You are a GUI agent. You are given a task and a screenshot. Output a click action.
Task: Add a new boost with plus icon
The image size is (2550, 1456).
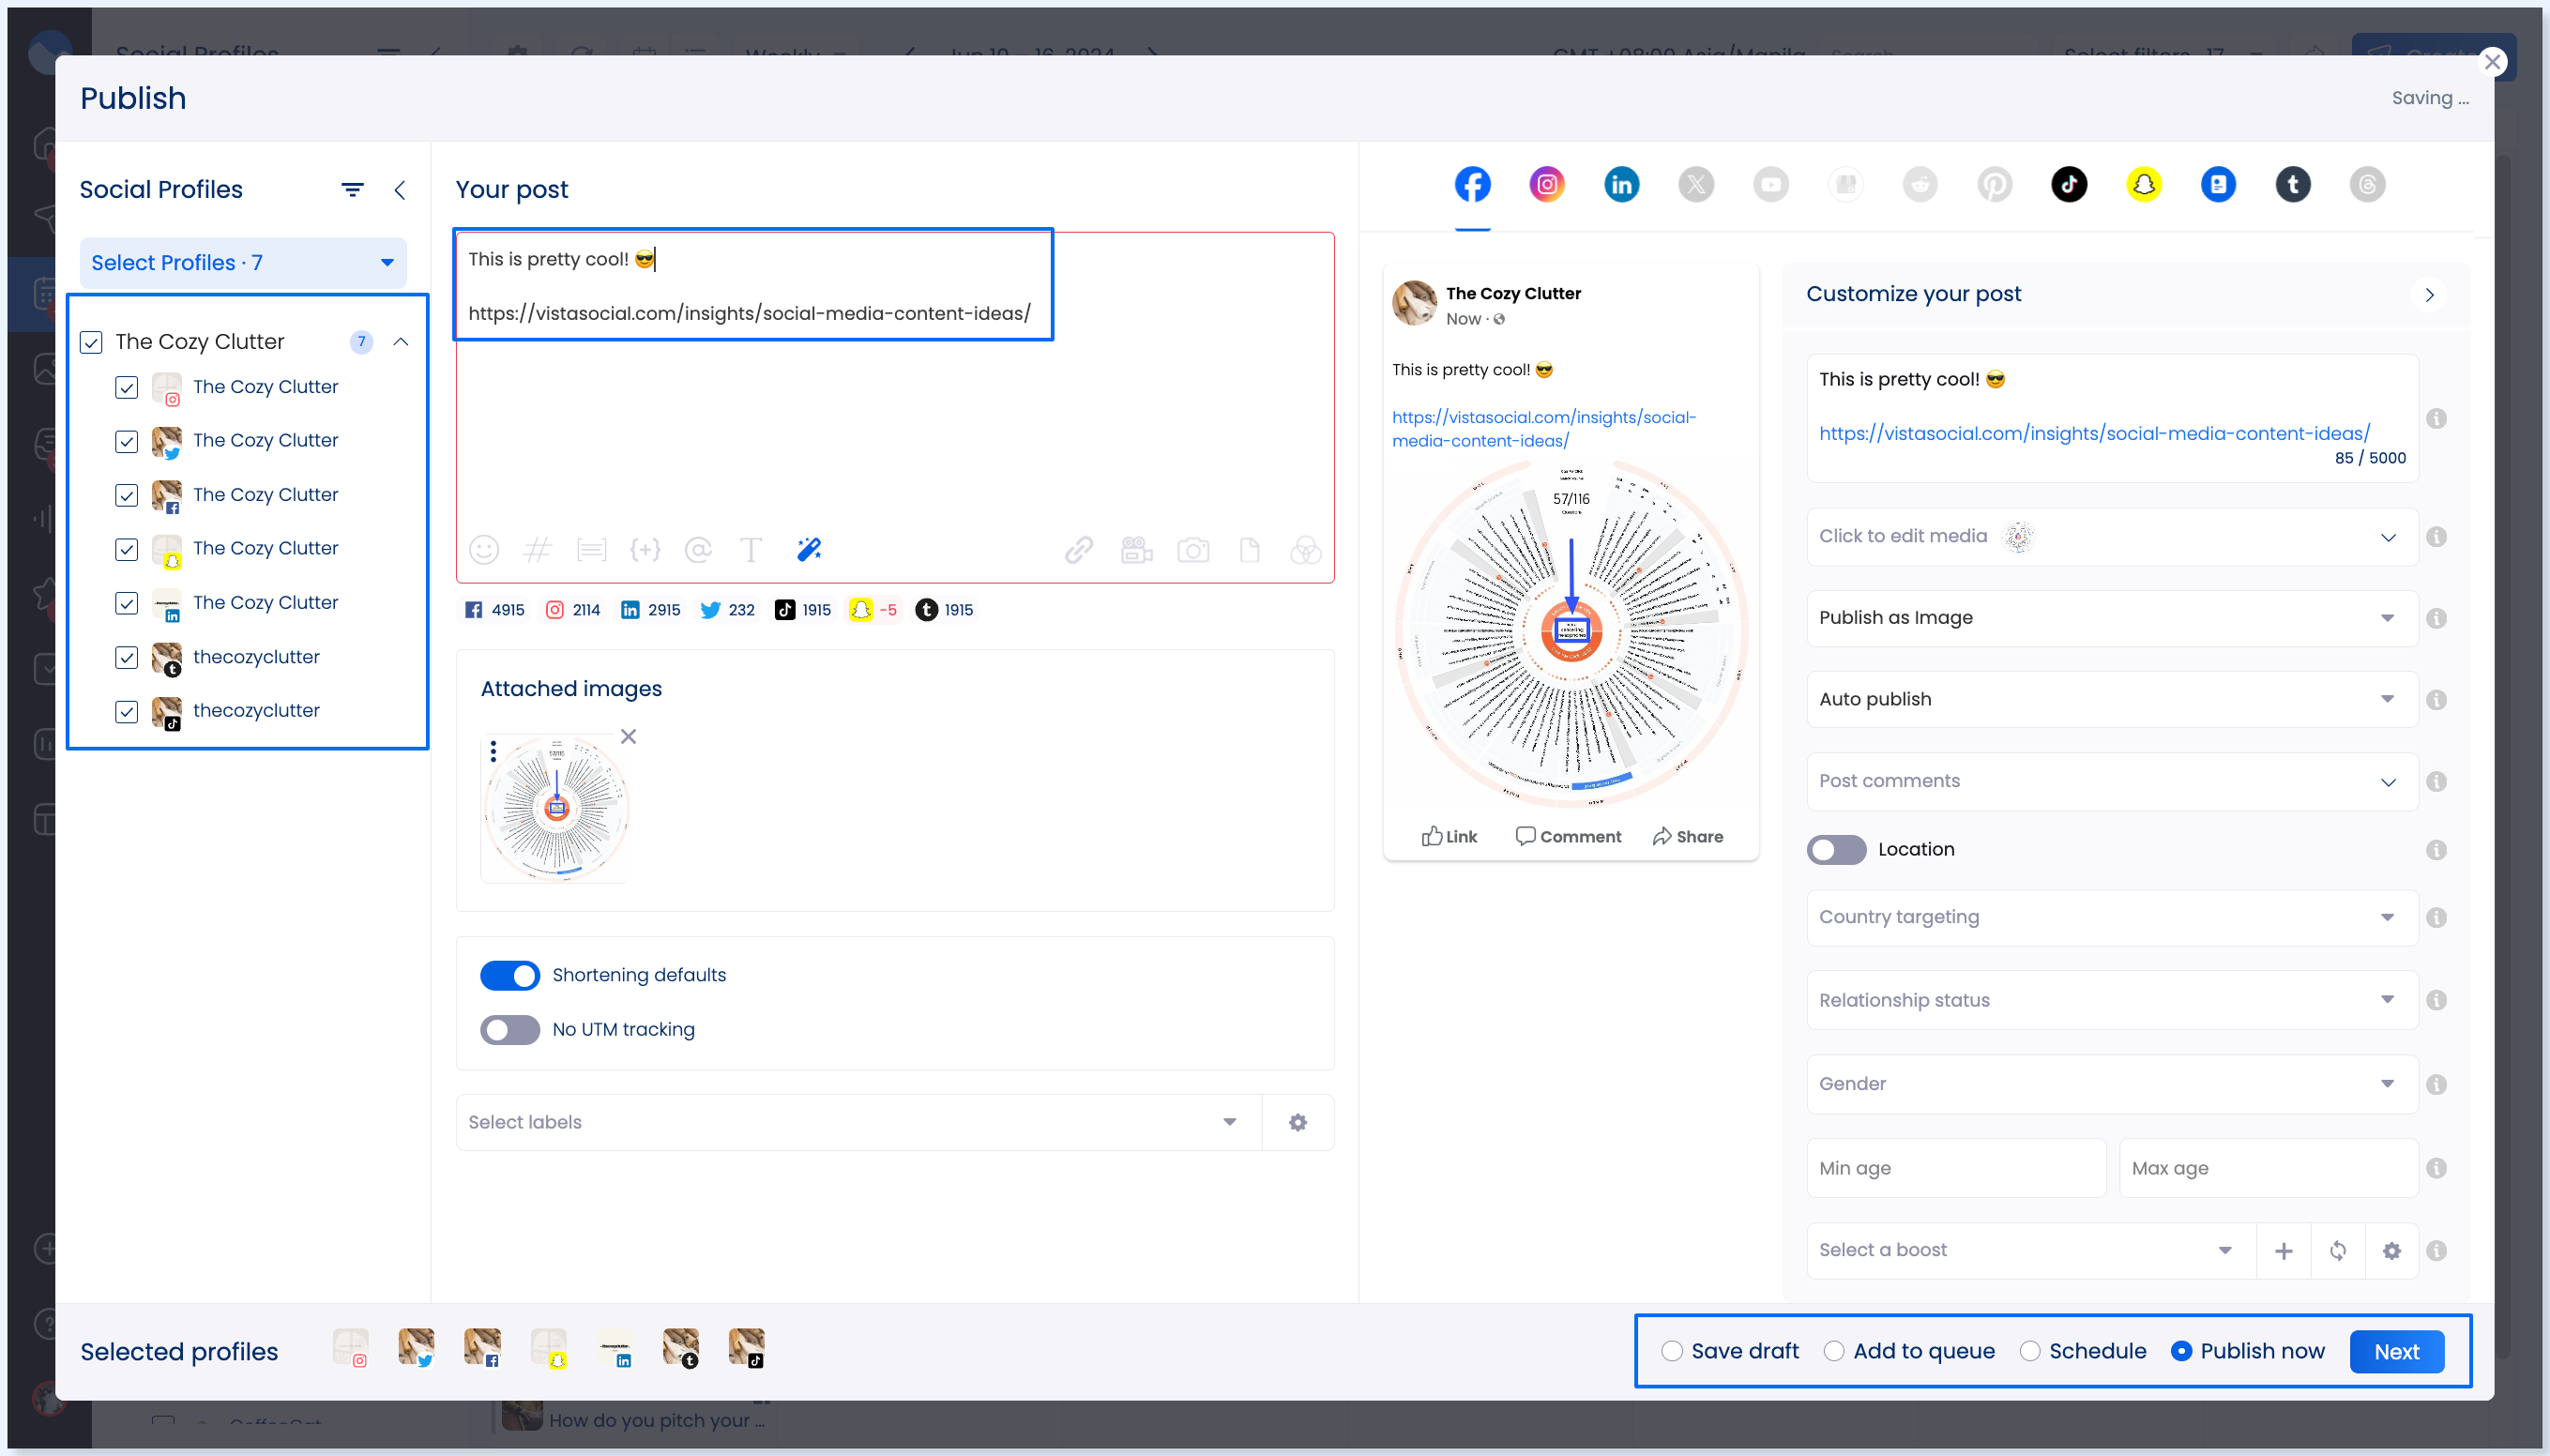2284,1250
